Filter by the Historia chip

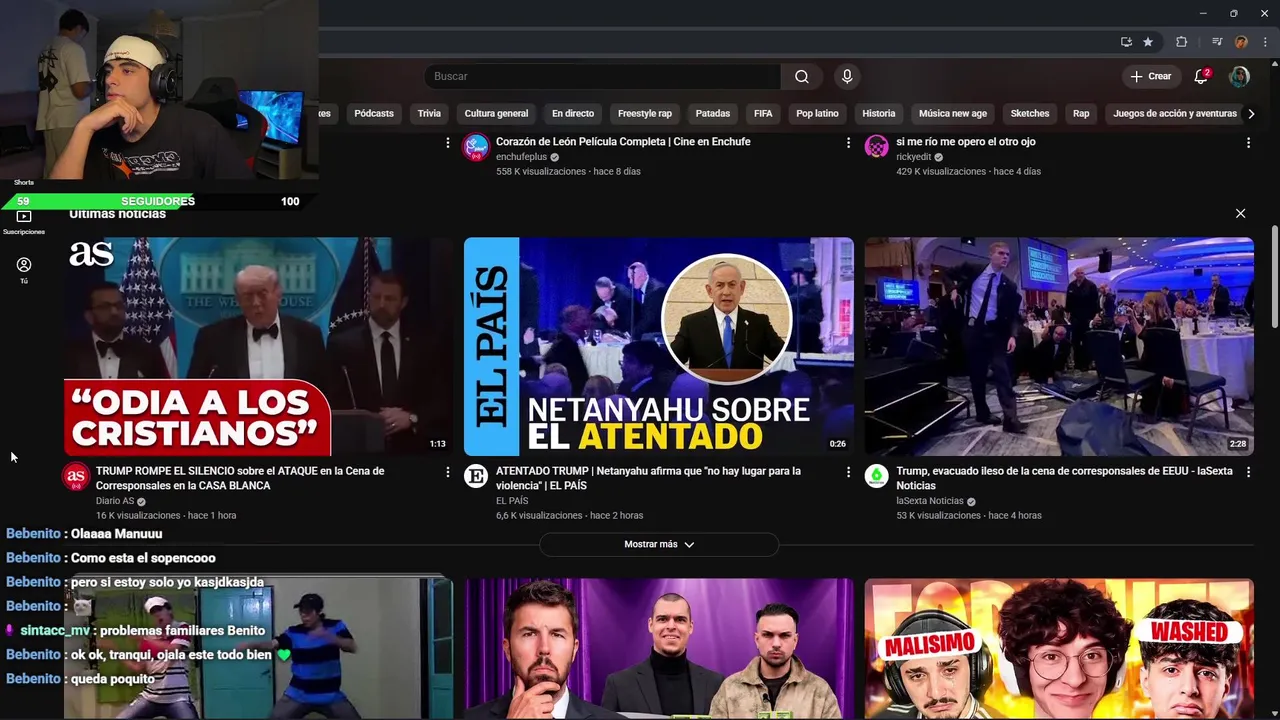click(x=879, y=113)
